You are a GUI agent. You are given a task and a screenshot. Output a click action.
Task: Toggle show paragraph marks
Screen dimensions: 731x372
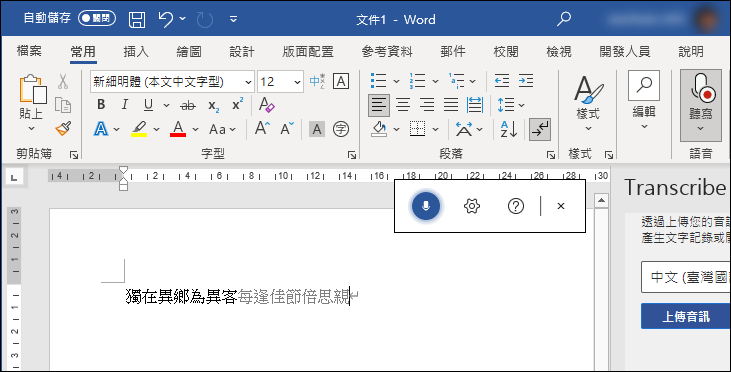(x=540, y=129)
